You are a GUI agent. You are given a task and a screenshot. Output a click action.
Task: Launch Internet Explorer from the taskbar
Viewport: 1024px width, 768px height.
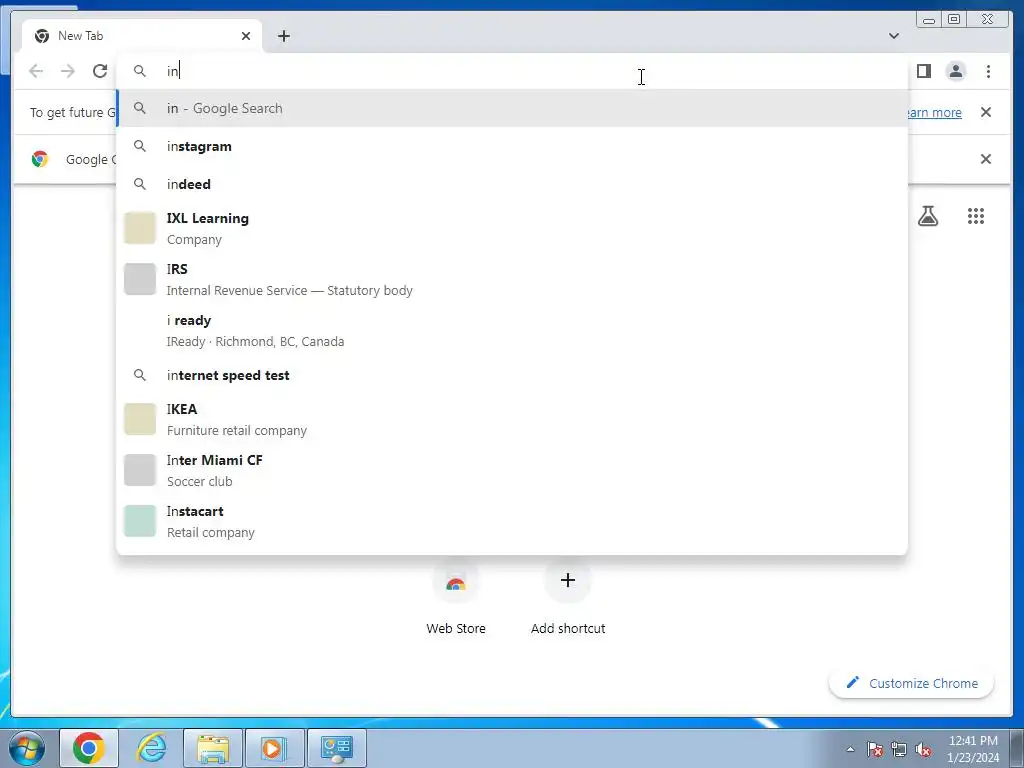[151, 748]
